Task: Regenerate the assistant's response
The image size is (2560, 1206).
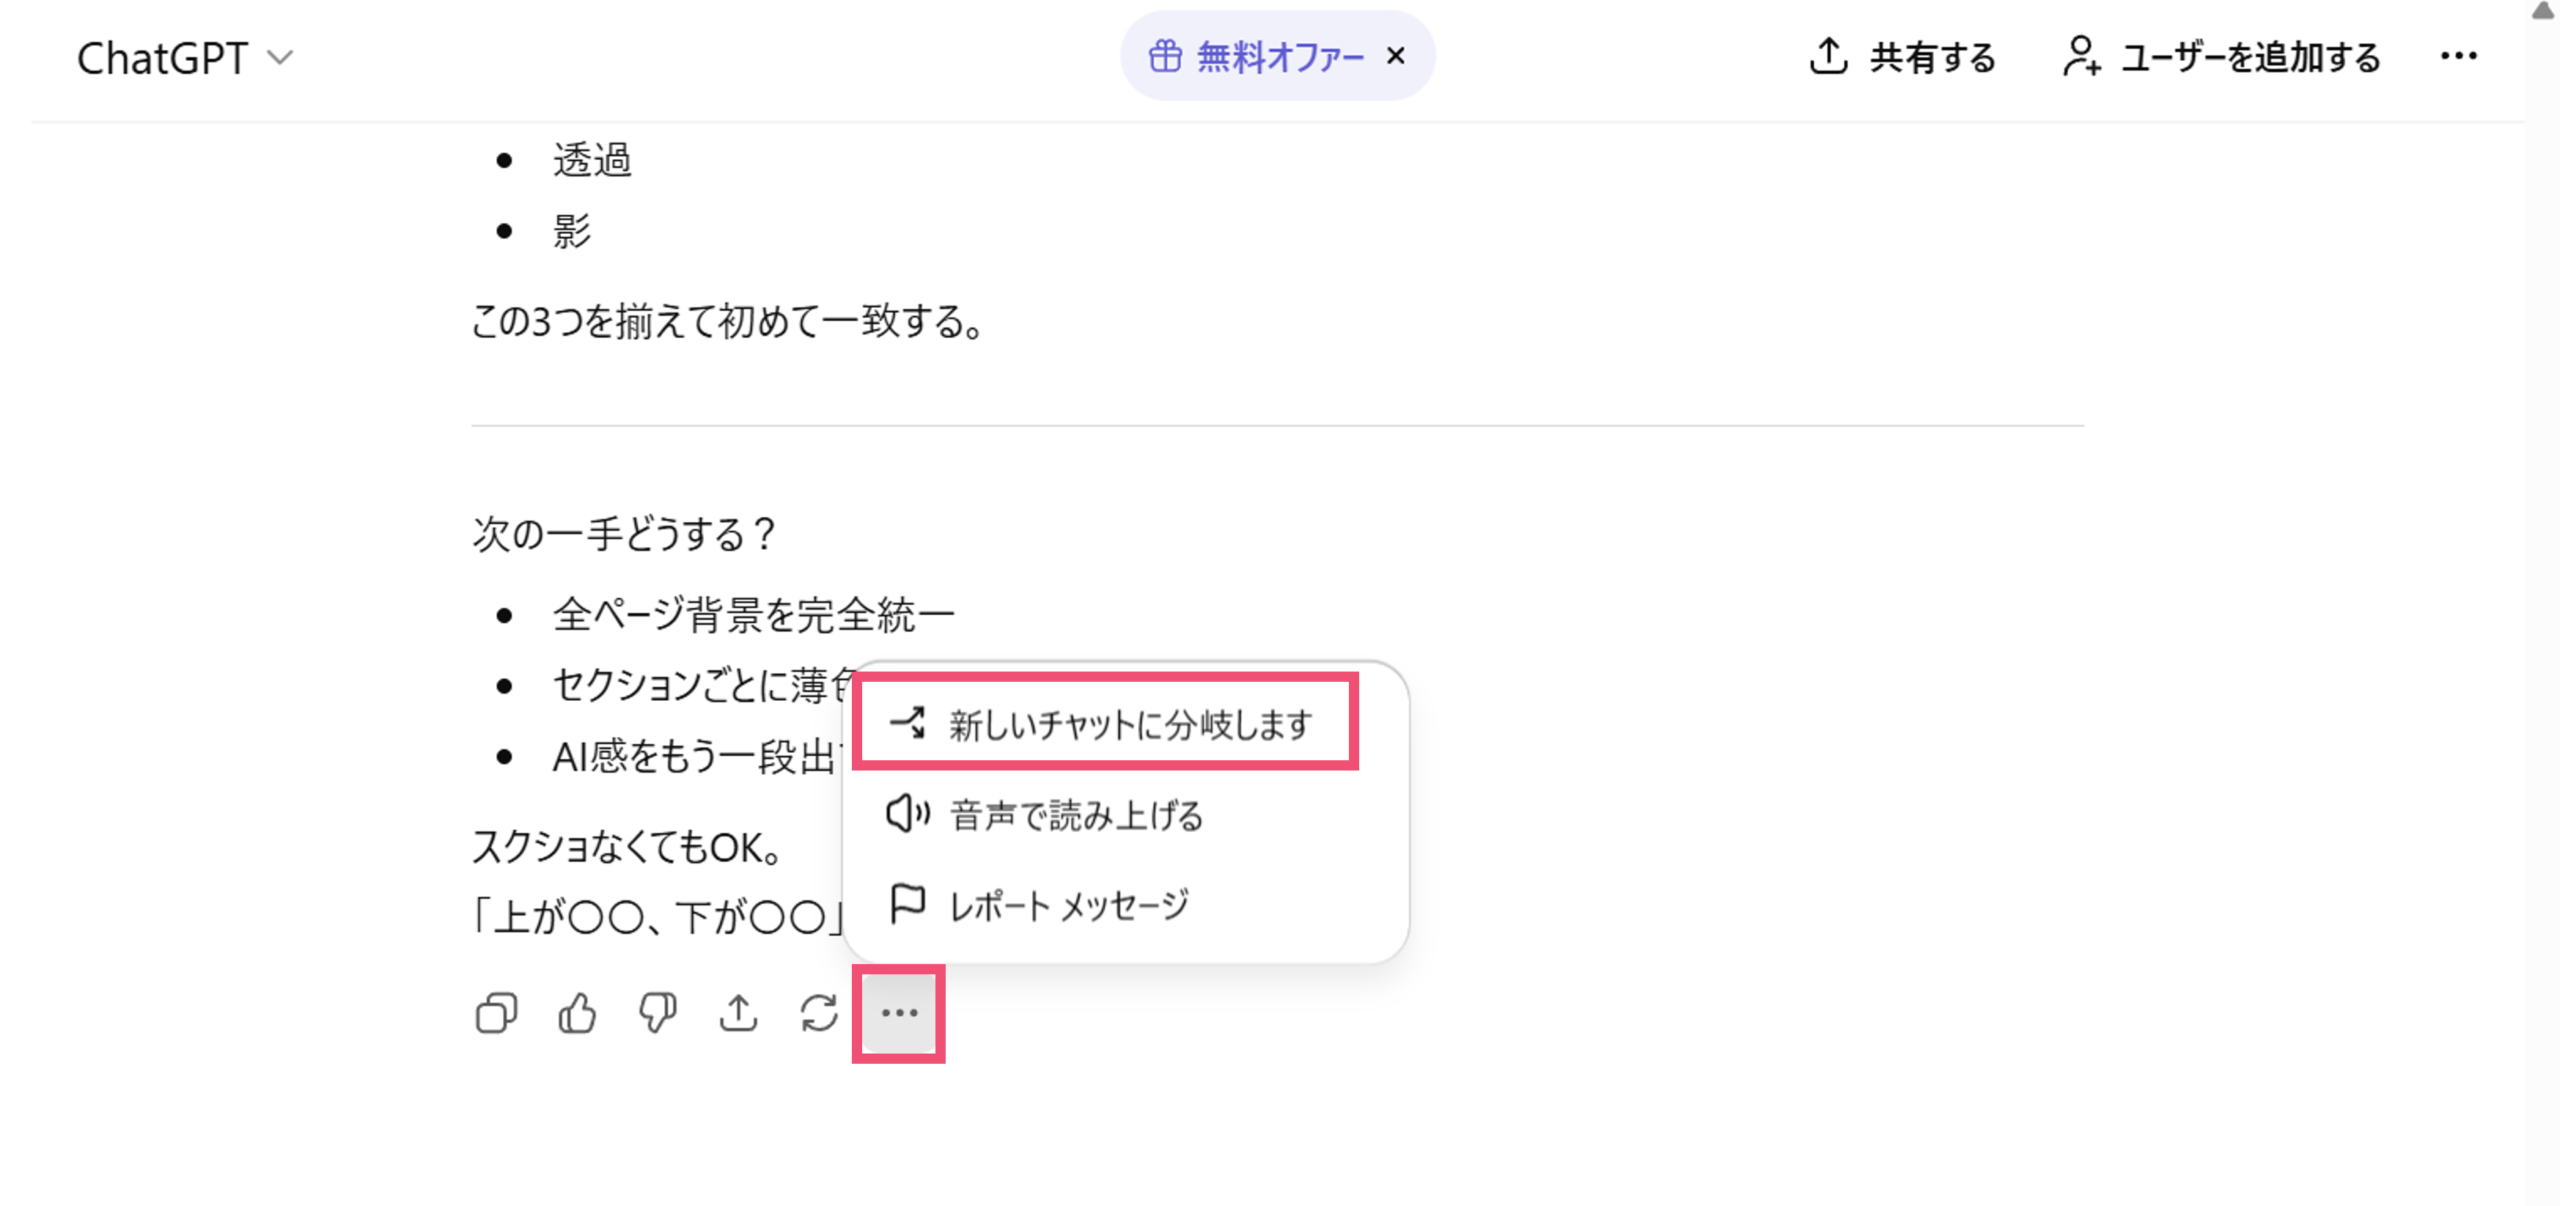Action: [819, 1013]
